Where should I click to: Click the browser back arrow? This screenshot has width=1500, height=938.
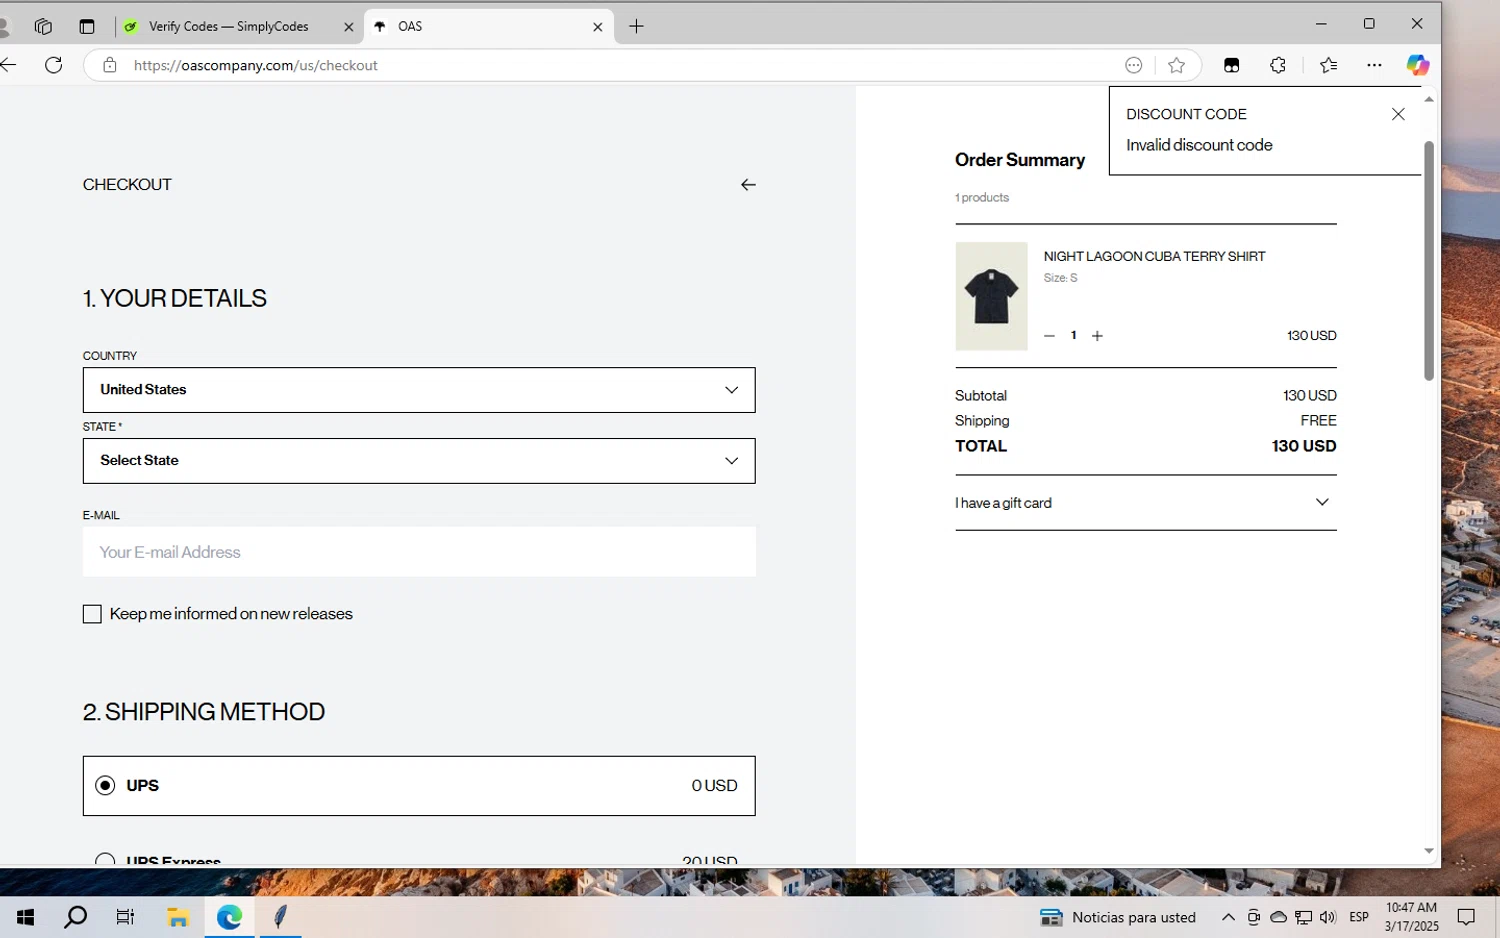click(x=9, y=65)
